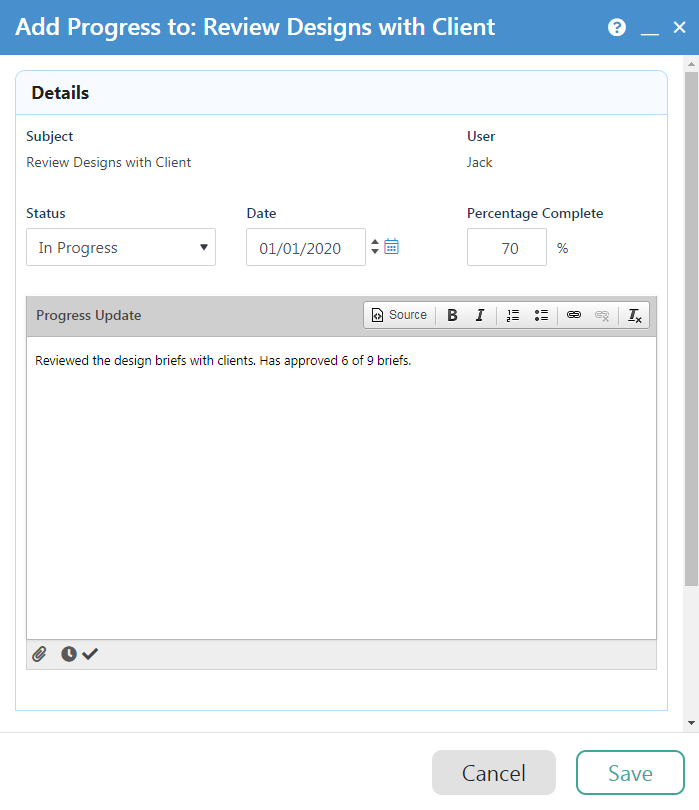699x810 pixels.
Task: Close the Add Progress dialog
Action: pyautogui.click(x=679, y=27)
